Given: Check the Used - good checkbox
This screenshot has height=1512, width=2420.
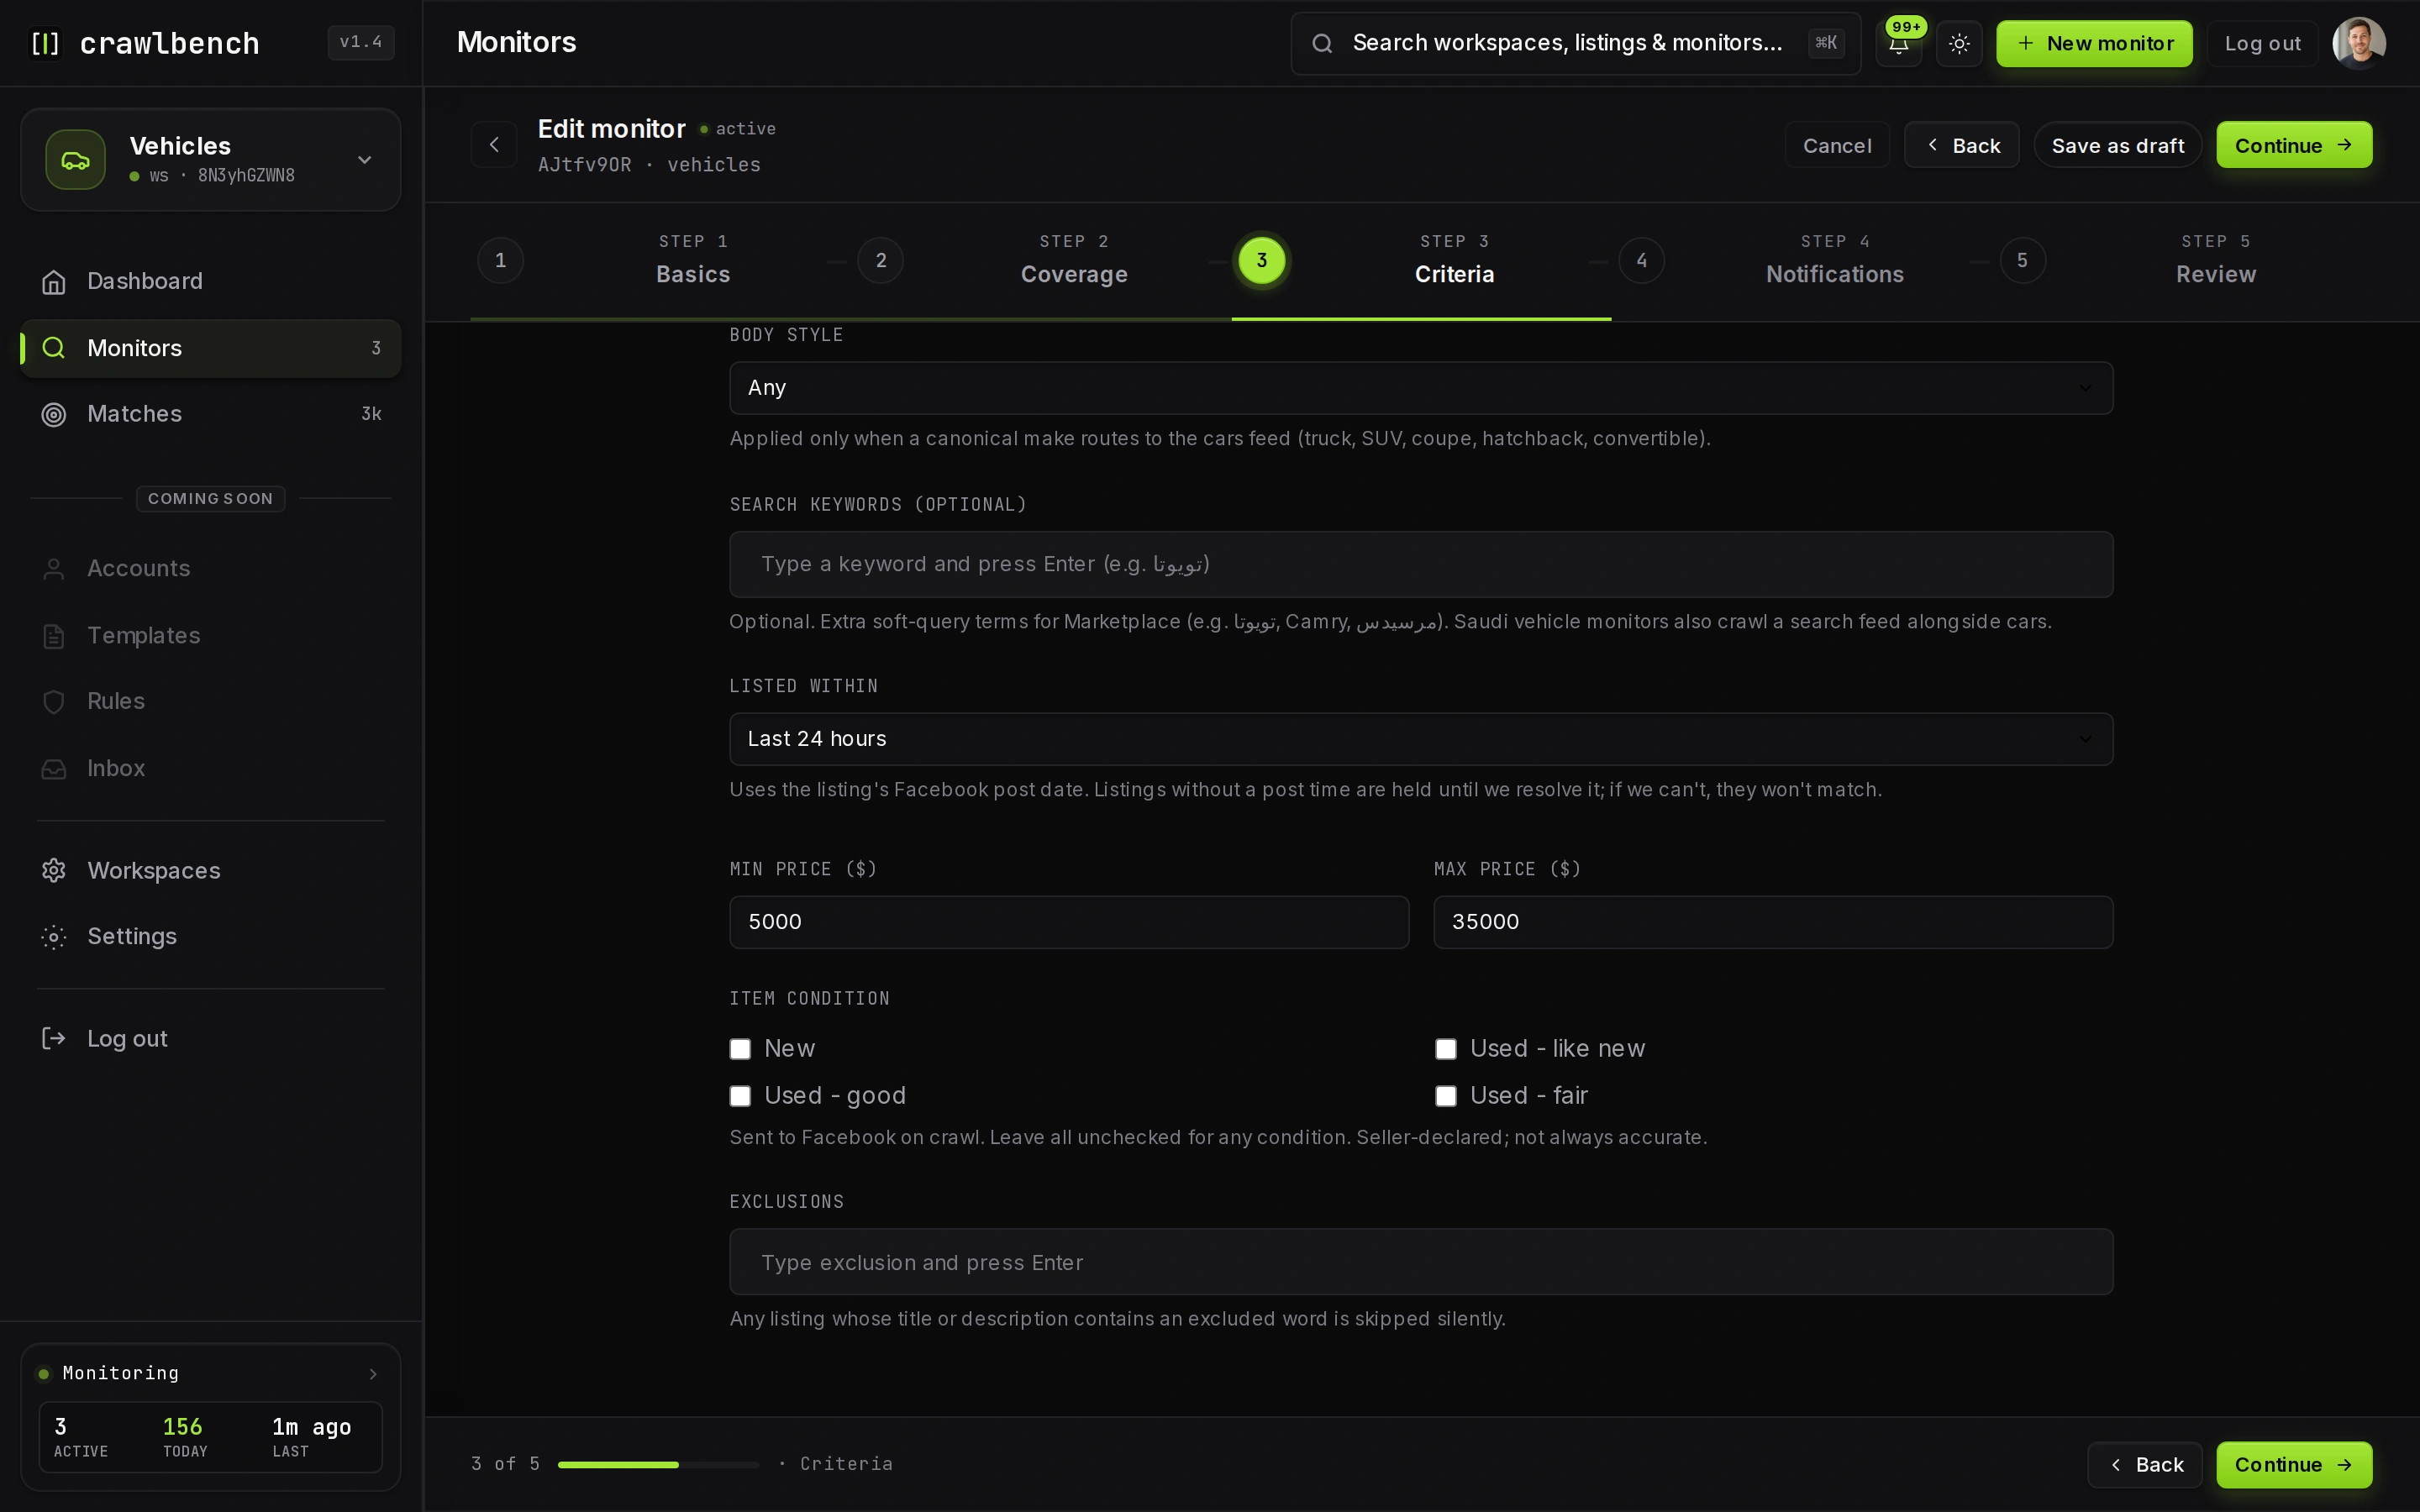Looking at the screenshot, I should (740, 1096).
